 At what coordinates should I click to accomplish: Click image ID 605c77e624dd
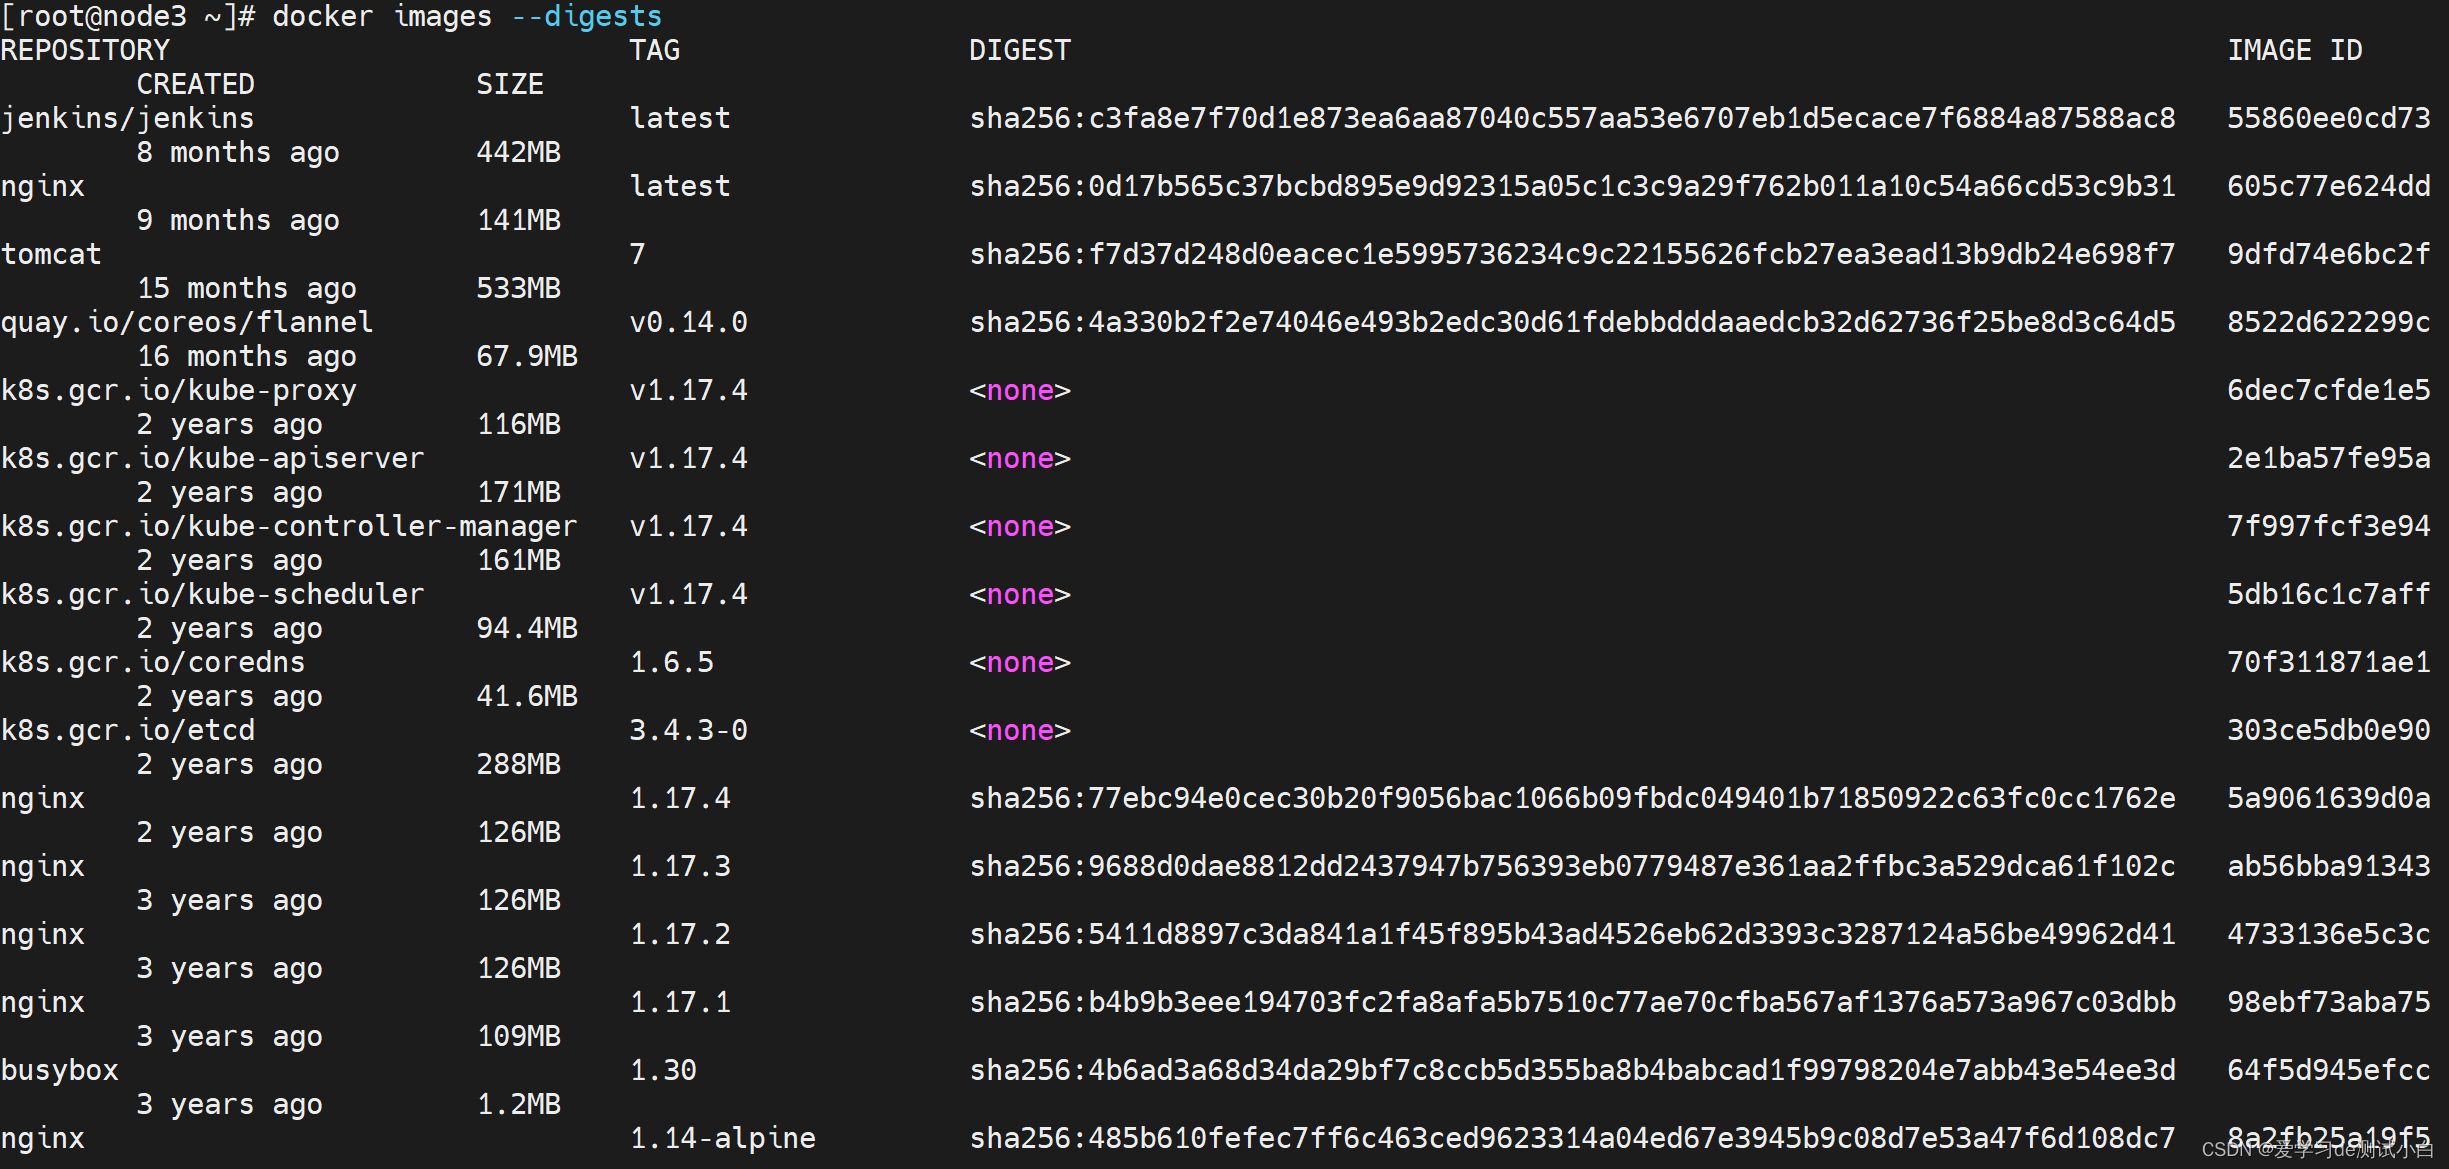(x=2329, y=187)
